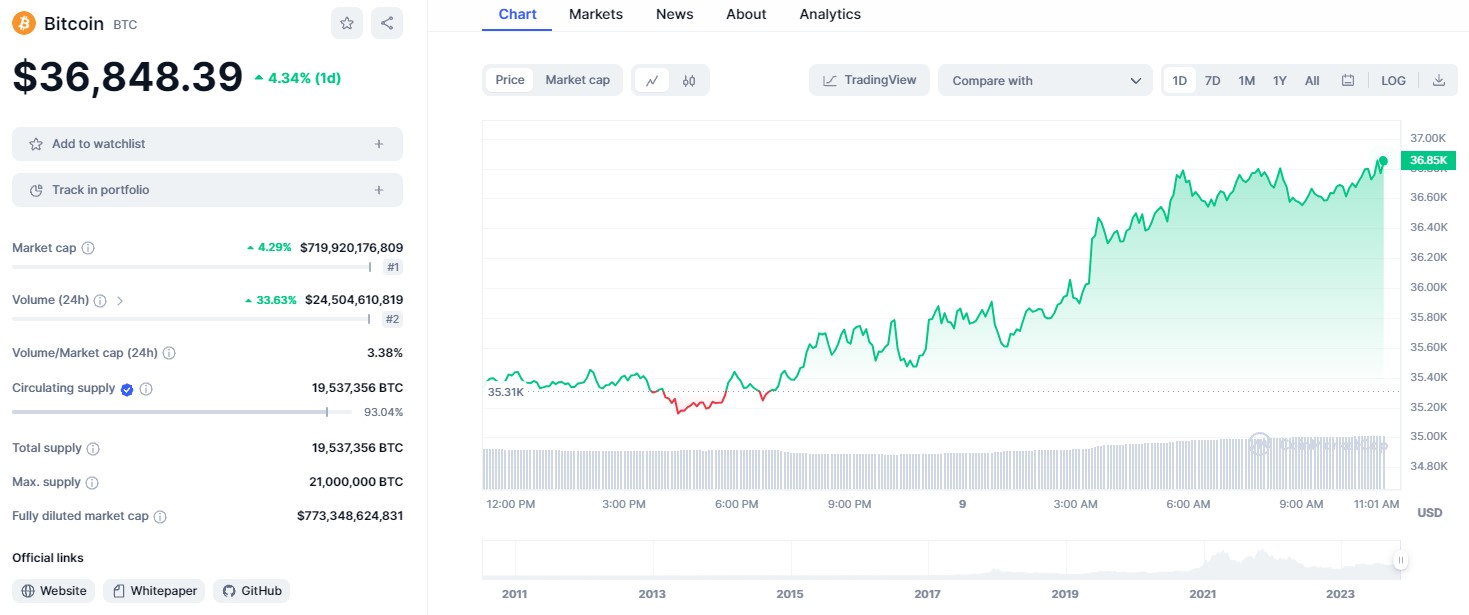
Task: Expand Track in portfolio plus
Action: [x=379, y=190]
